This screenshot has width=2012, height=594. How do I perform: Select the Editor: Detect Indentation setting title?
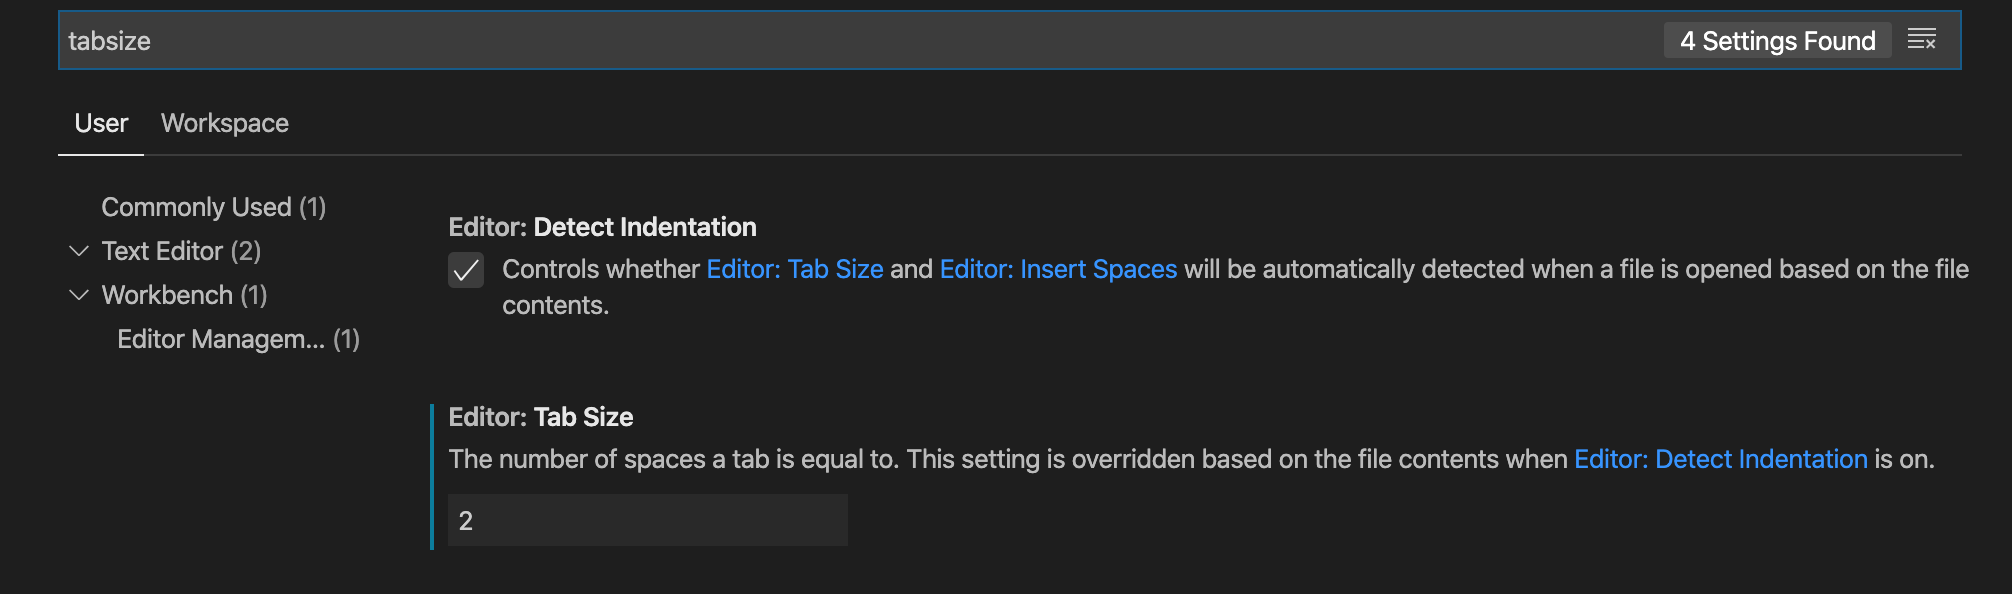(602, 227)
